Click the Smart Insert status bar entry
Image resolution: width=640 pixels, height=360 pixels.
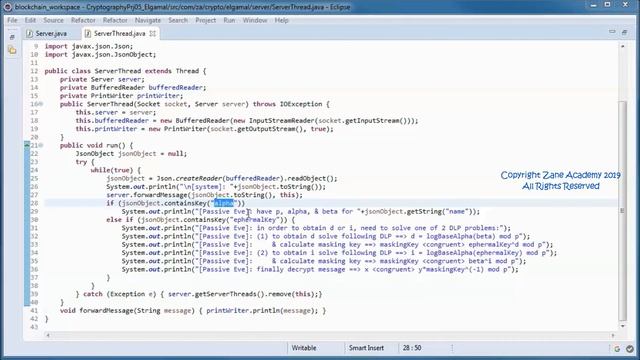[x=366, y=348]
